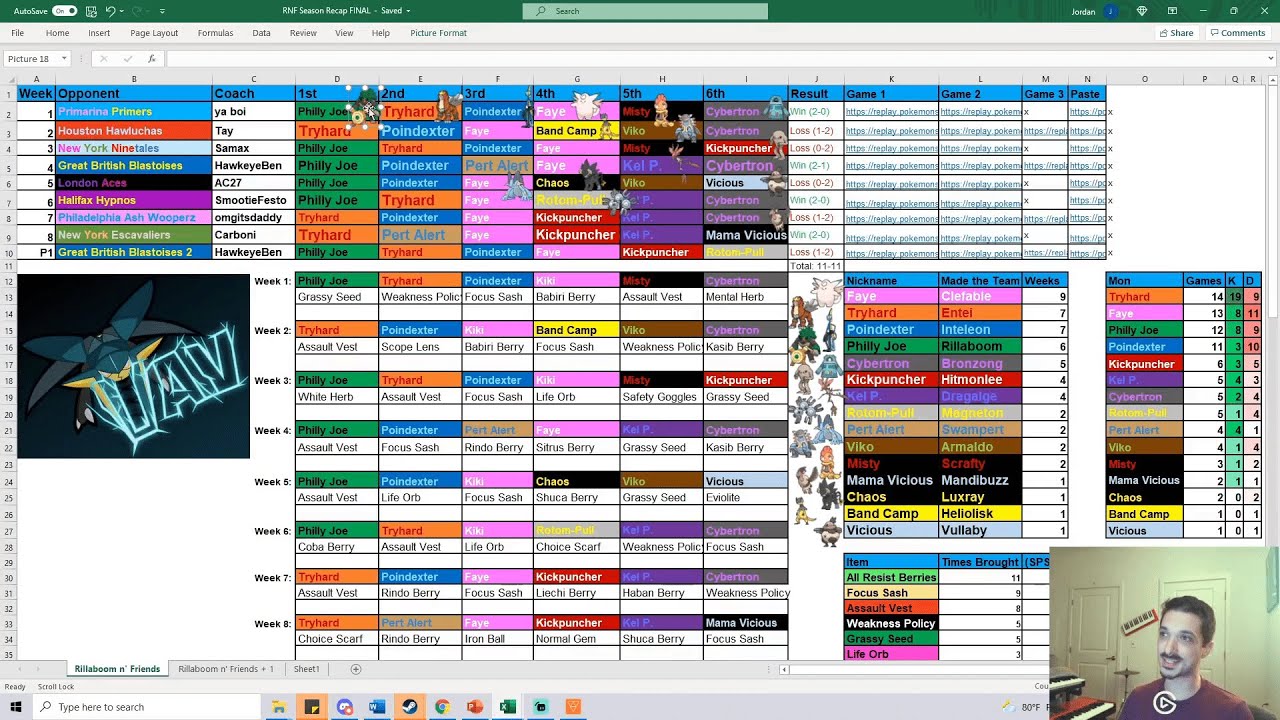Toggle the AutoSave switch

64,11
